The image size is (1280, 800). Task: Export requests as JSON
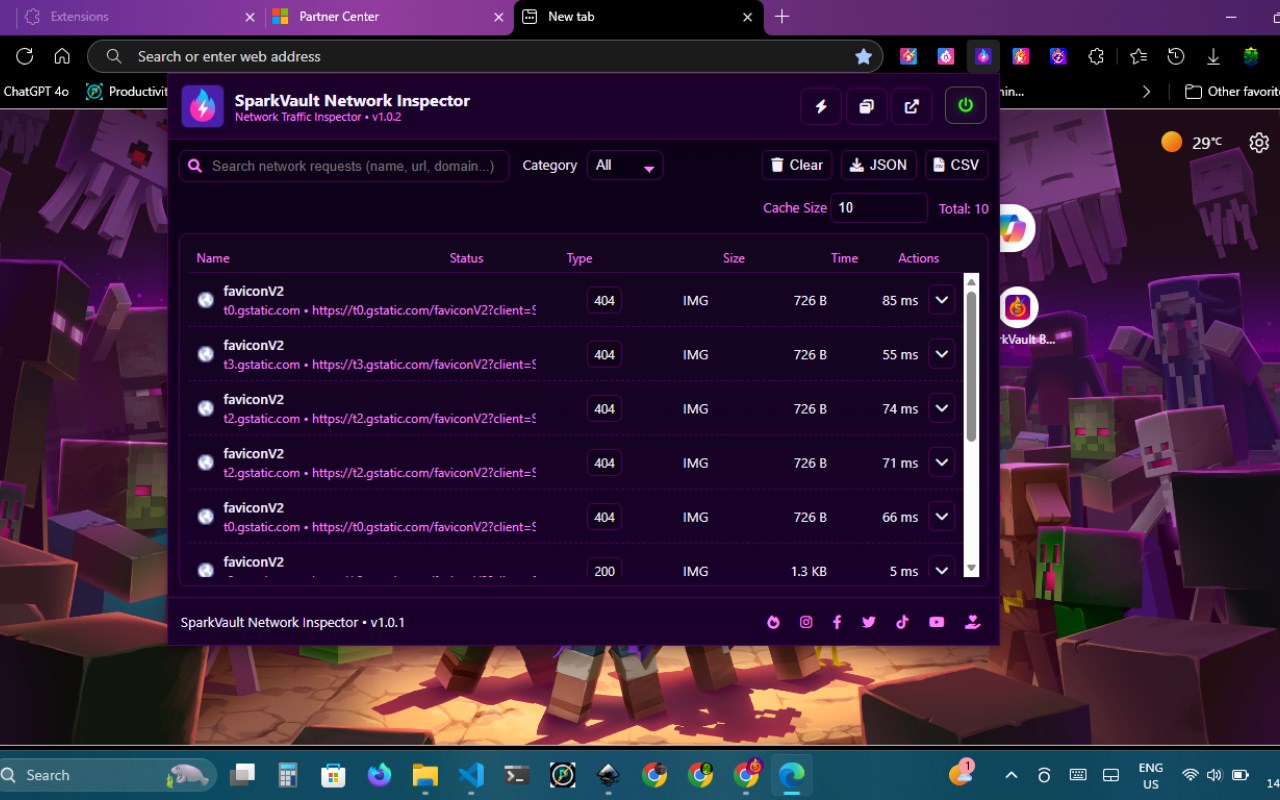878,165
